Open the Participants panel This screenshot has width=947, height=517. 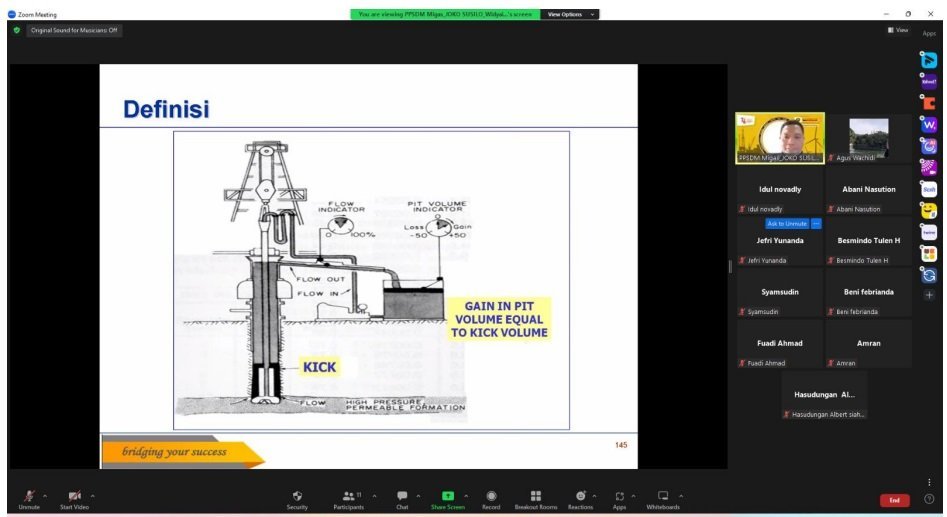pyautogui.click(x=350, y=497)
